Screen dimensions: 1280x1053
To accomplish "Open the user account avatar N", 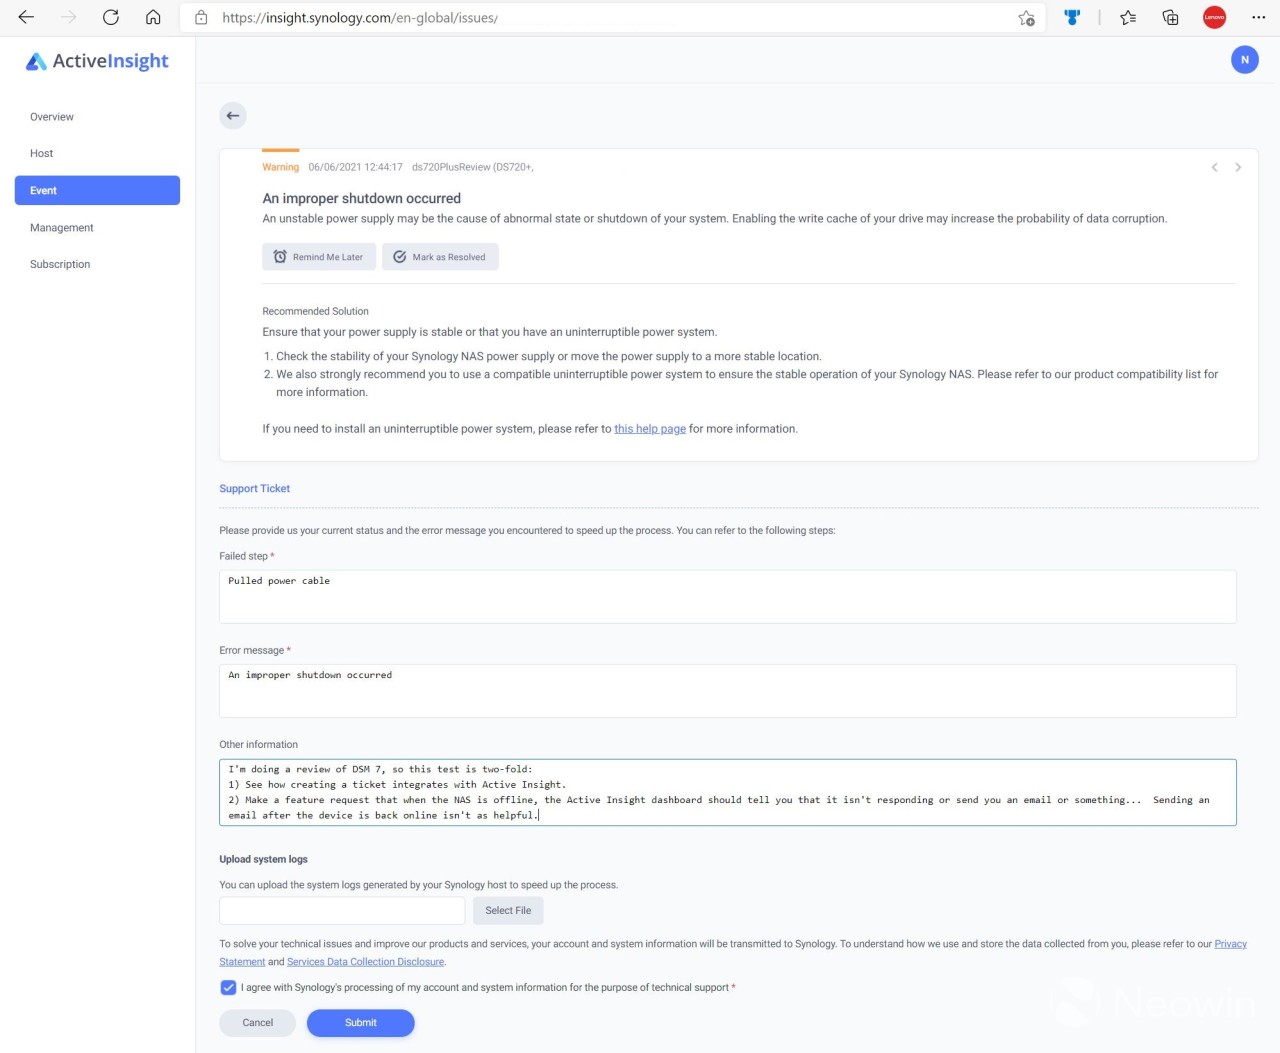I will [1244, 60].
